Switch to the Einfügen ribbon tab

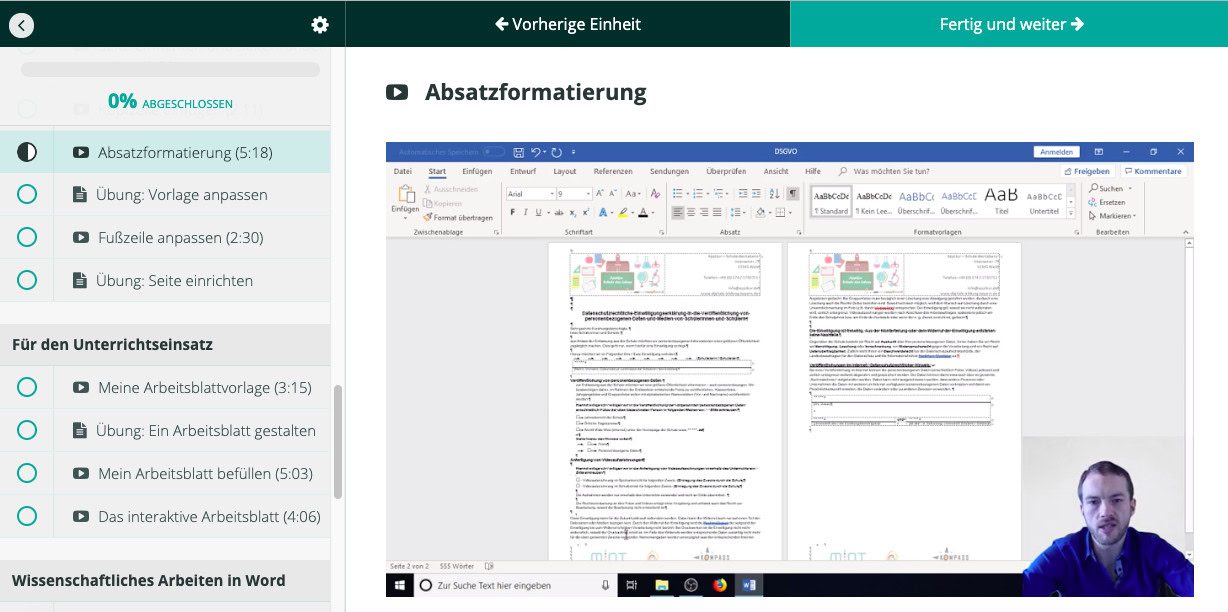[x=477, y=171]
